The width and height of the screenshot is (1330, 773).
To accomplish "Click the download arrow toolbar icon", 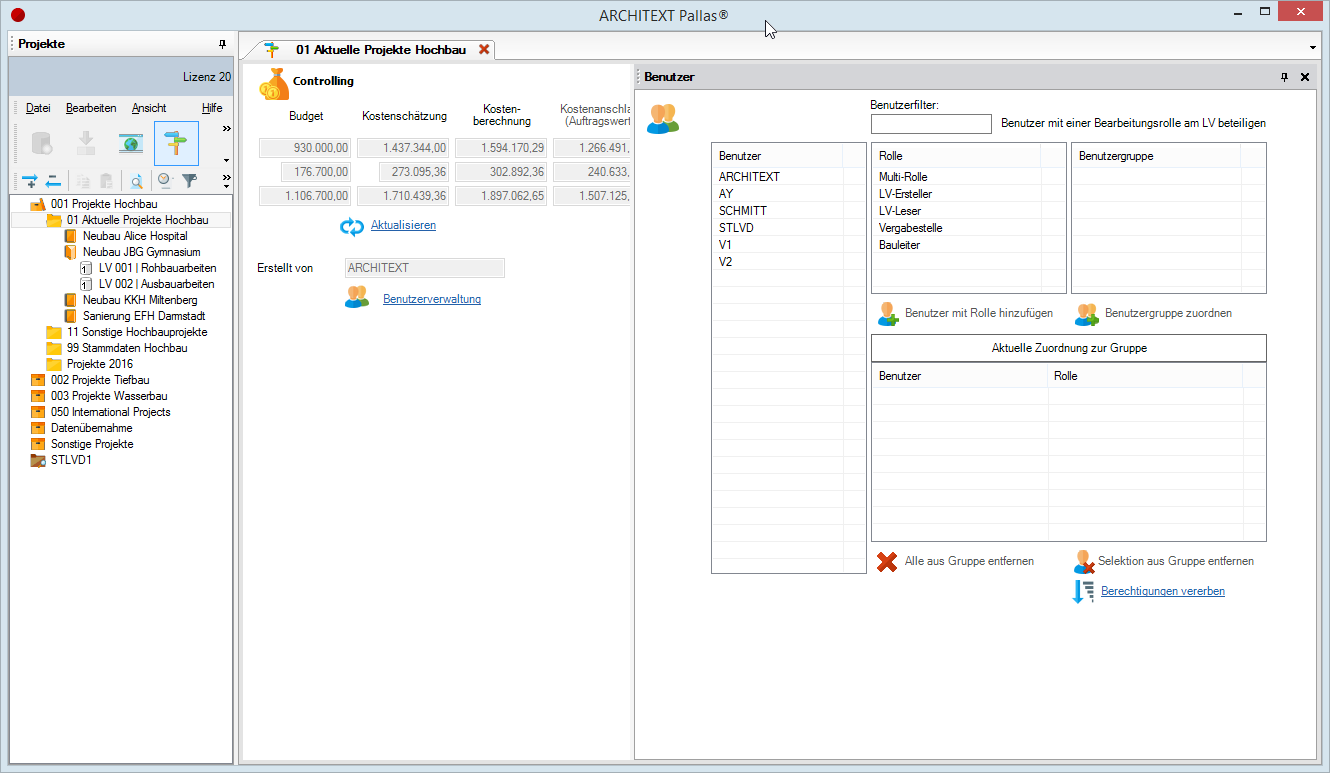I will pyautogui.click(x=86, y=144).
